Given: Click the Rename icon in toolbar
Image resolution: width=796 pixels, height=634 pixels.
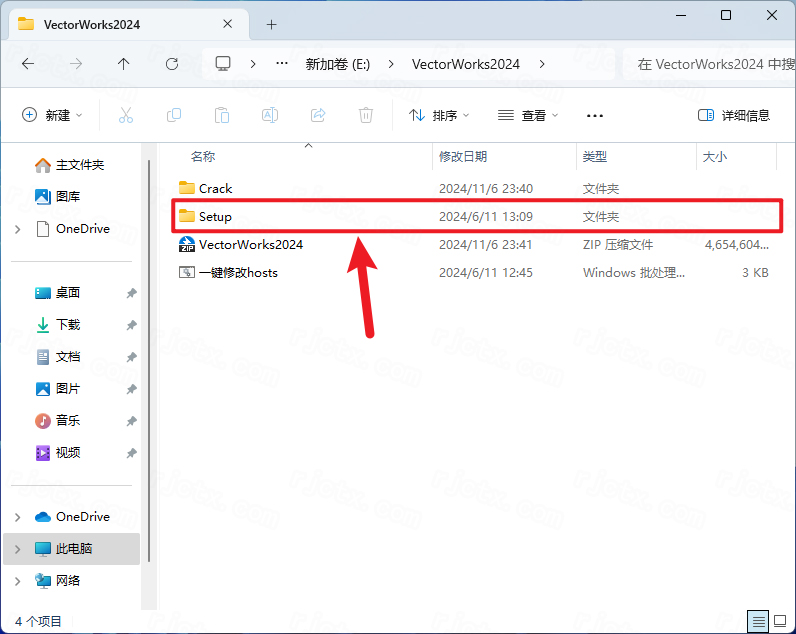Looking at the screenshot, I should (x=270, y=115).
